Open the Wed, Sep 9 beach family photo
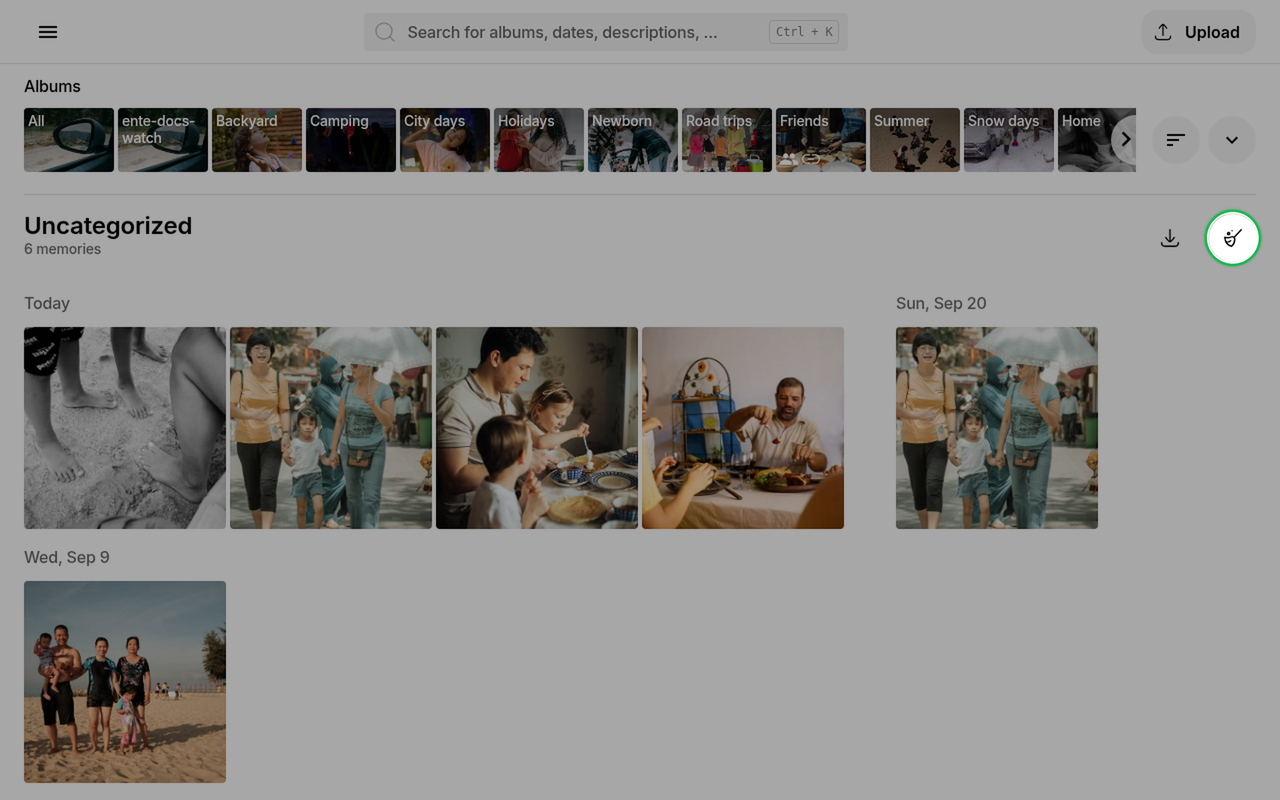This screenshot has width=1280, height=800. 125,682
